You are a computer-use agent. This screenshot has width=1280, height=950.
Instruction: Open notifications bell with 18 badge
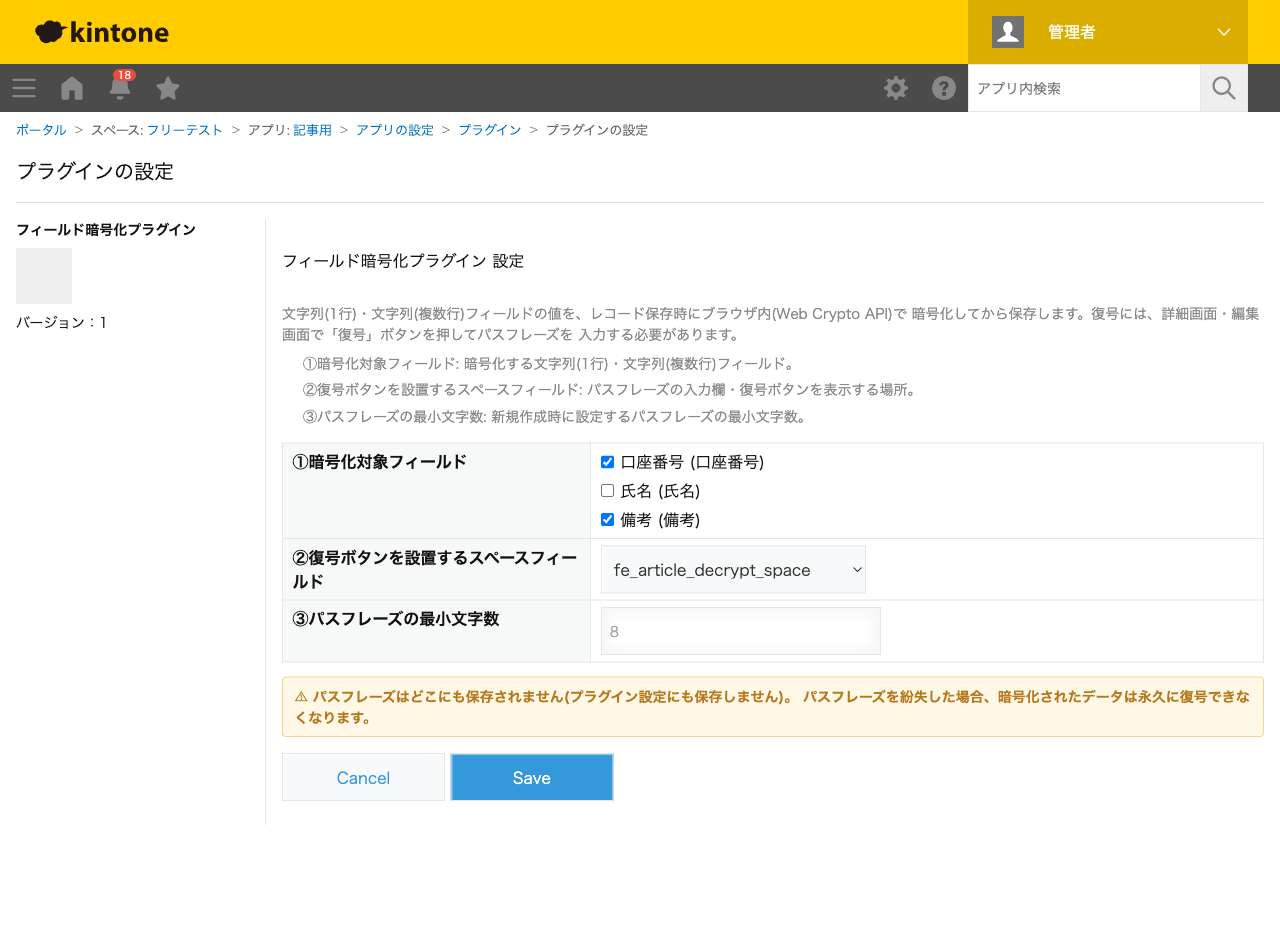120,87
